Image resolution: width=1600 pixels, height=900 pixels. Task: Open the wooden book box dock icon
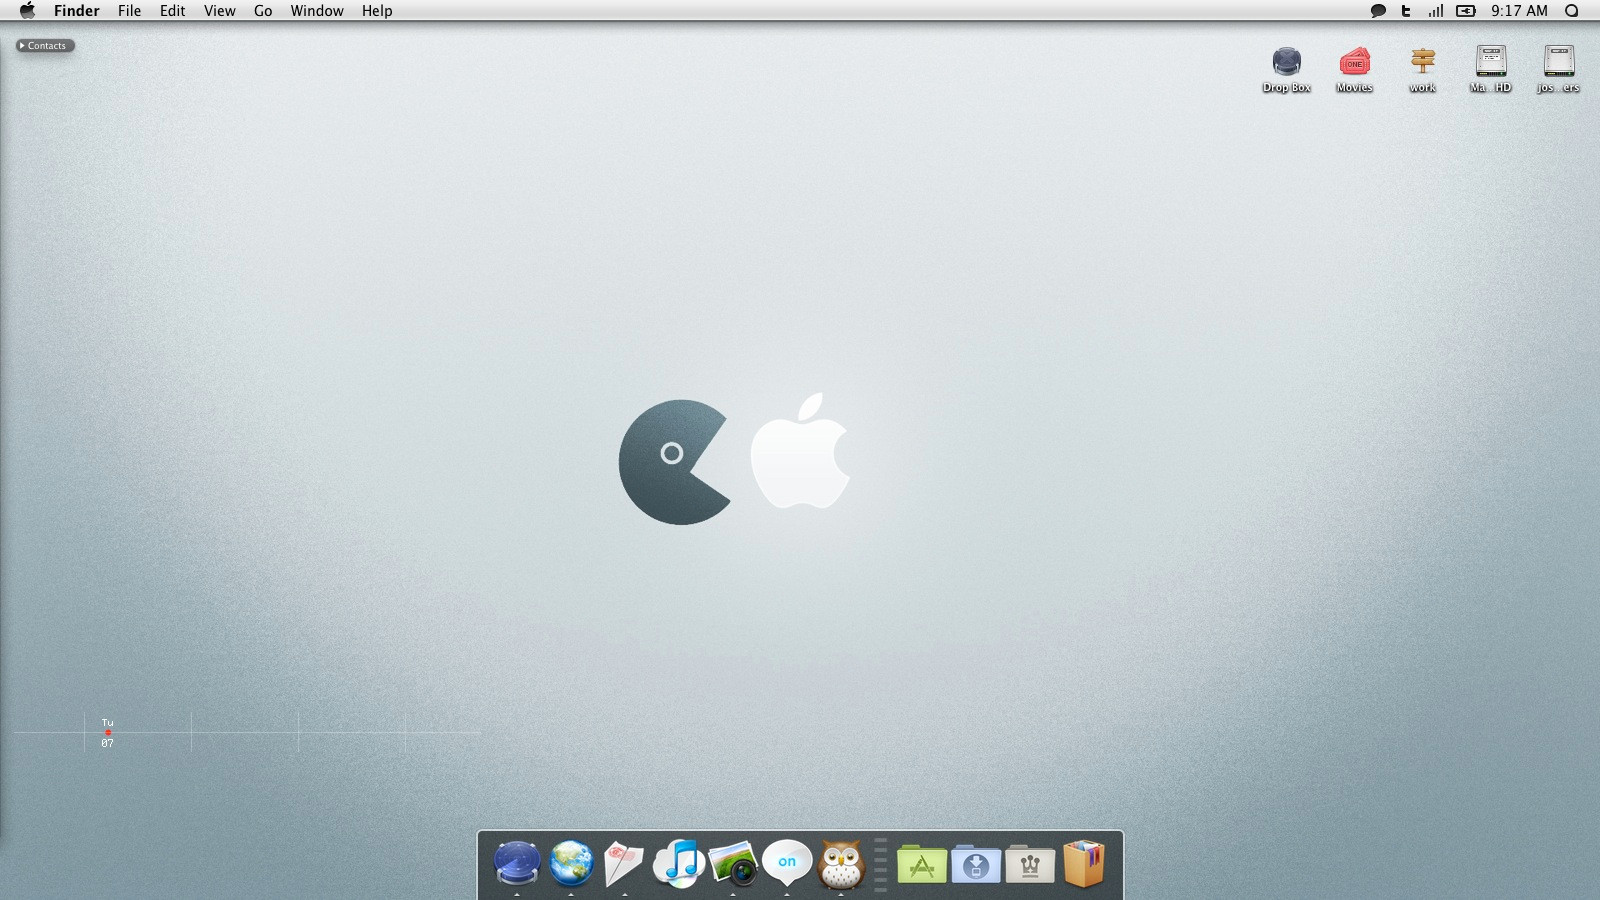(x=1084, y=864)
